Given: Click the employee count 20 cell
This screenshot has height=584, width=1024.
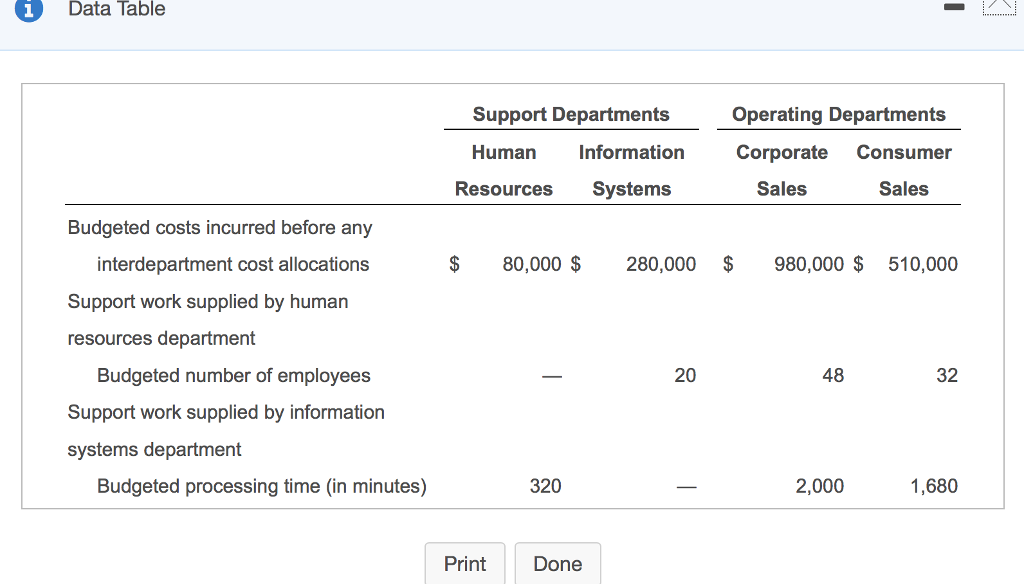Looking at the screenshot, I should 685,375.
